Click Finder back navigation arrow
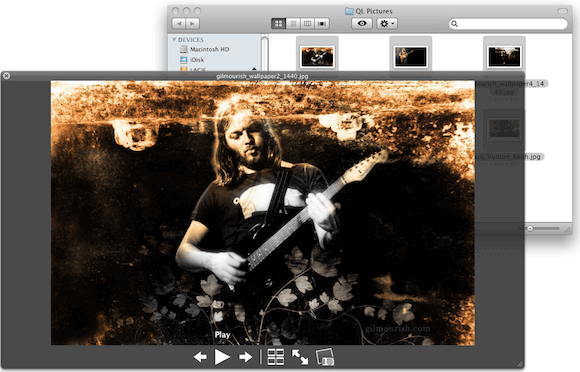580x372 pixels. (179, 24)
